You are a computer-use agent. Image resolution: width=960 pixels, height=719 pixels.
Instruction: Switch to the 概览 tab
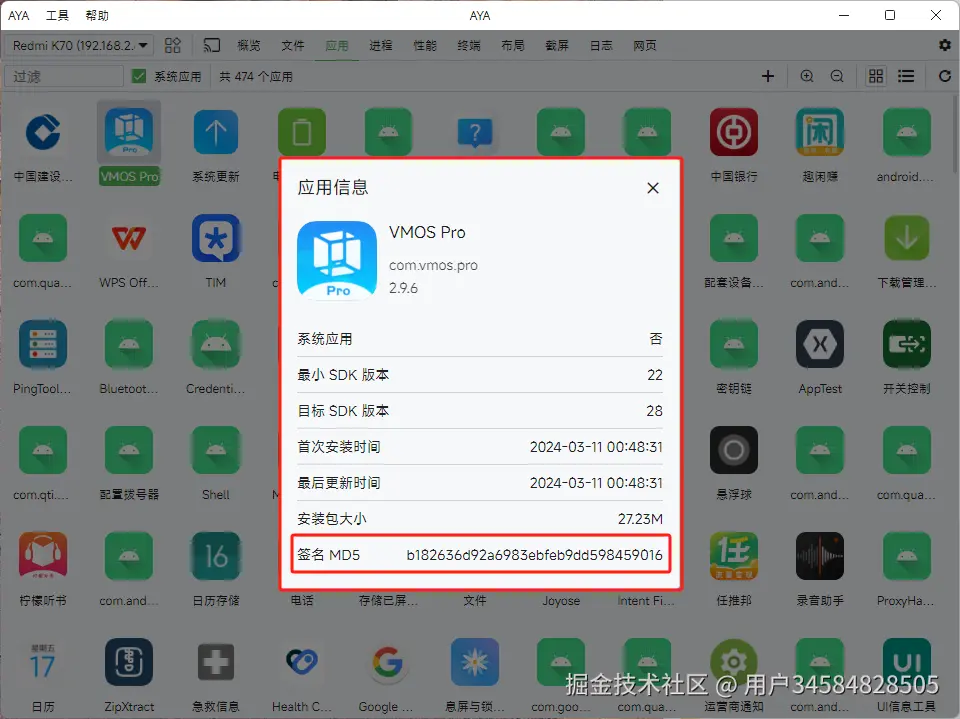(x=249, y=45)
